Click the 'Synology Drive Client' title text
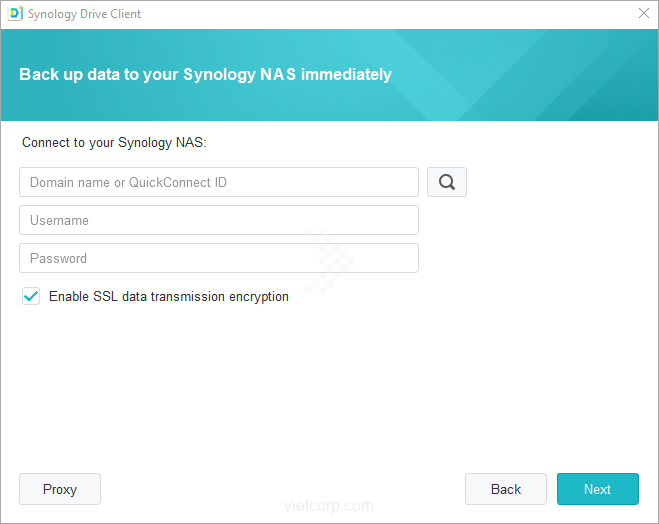Image resolution: width=659 pixels, height=524 pixels. 84,14
